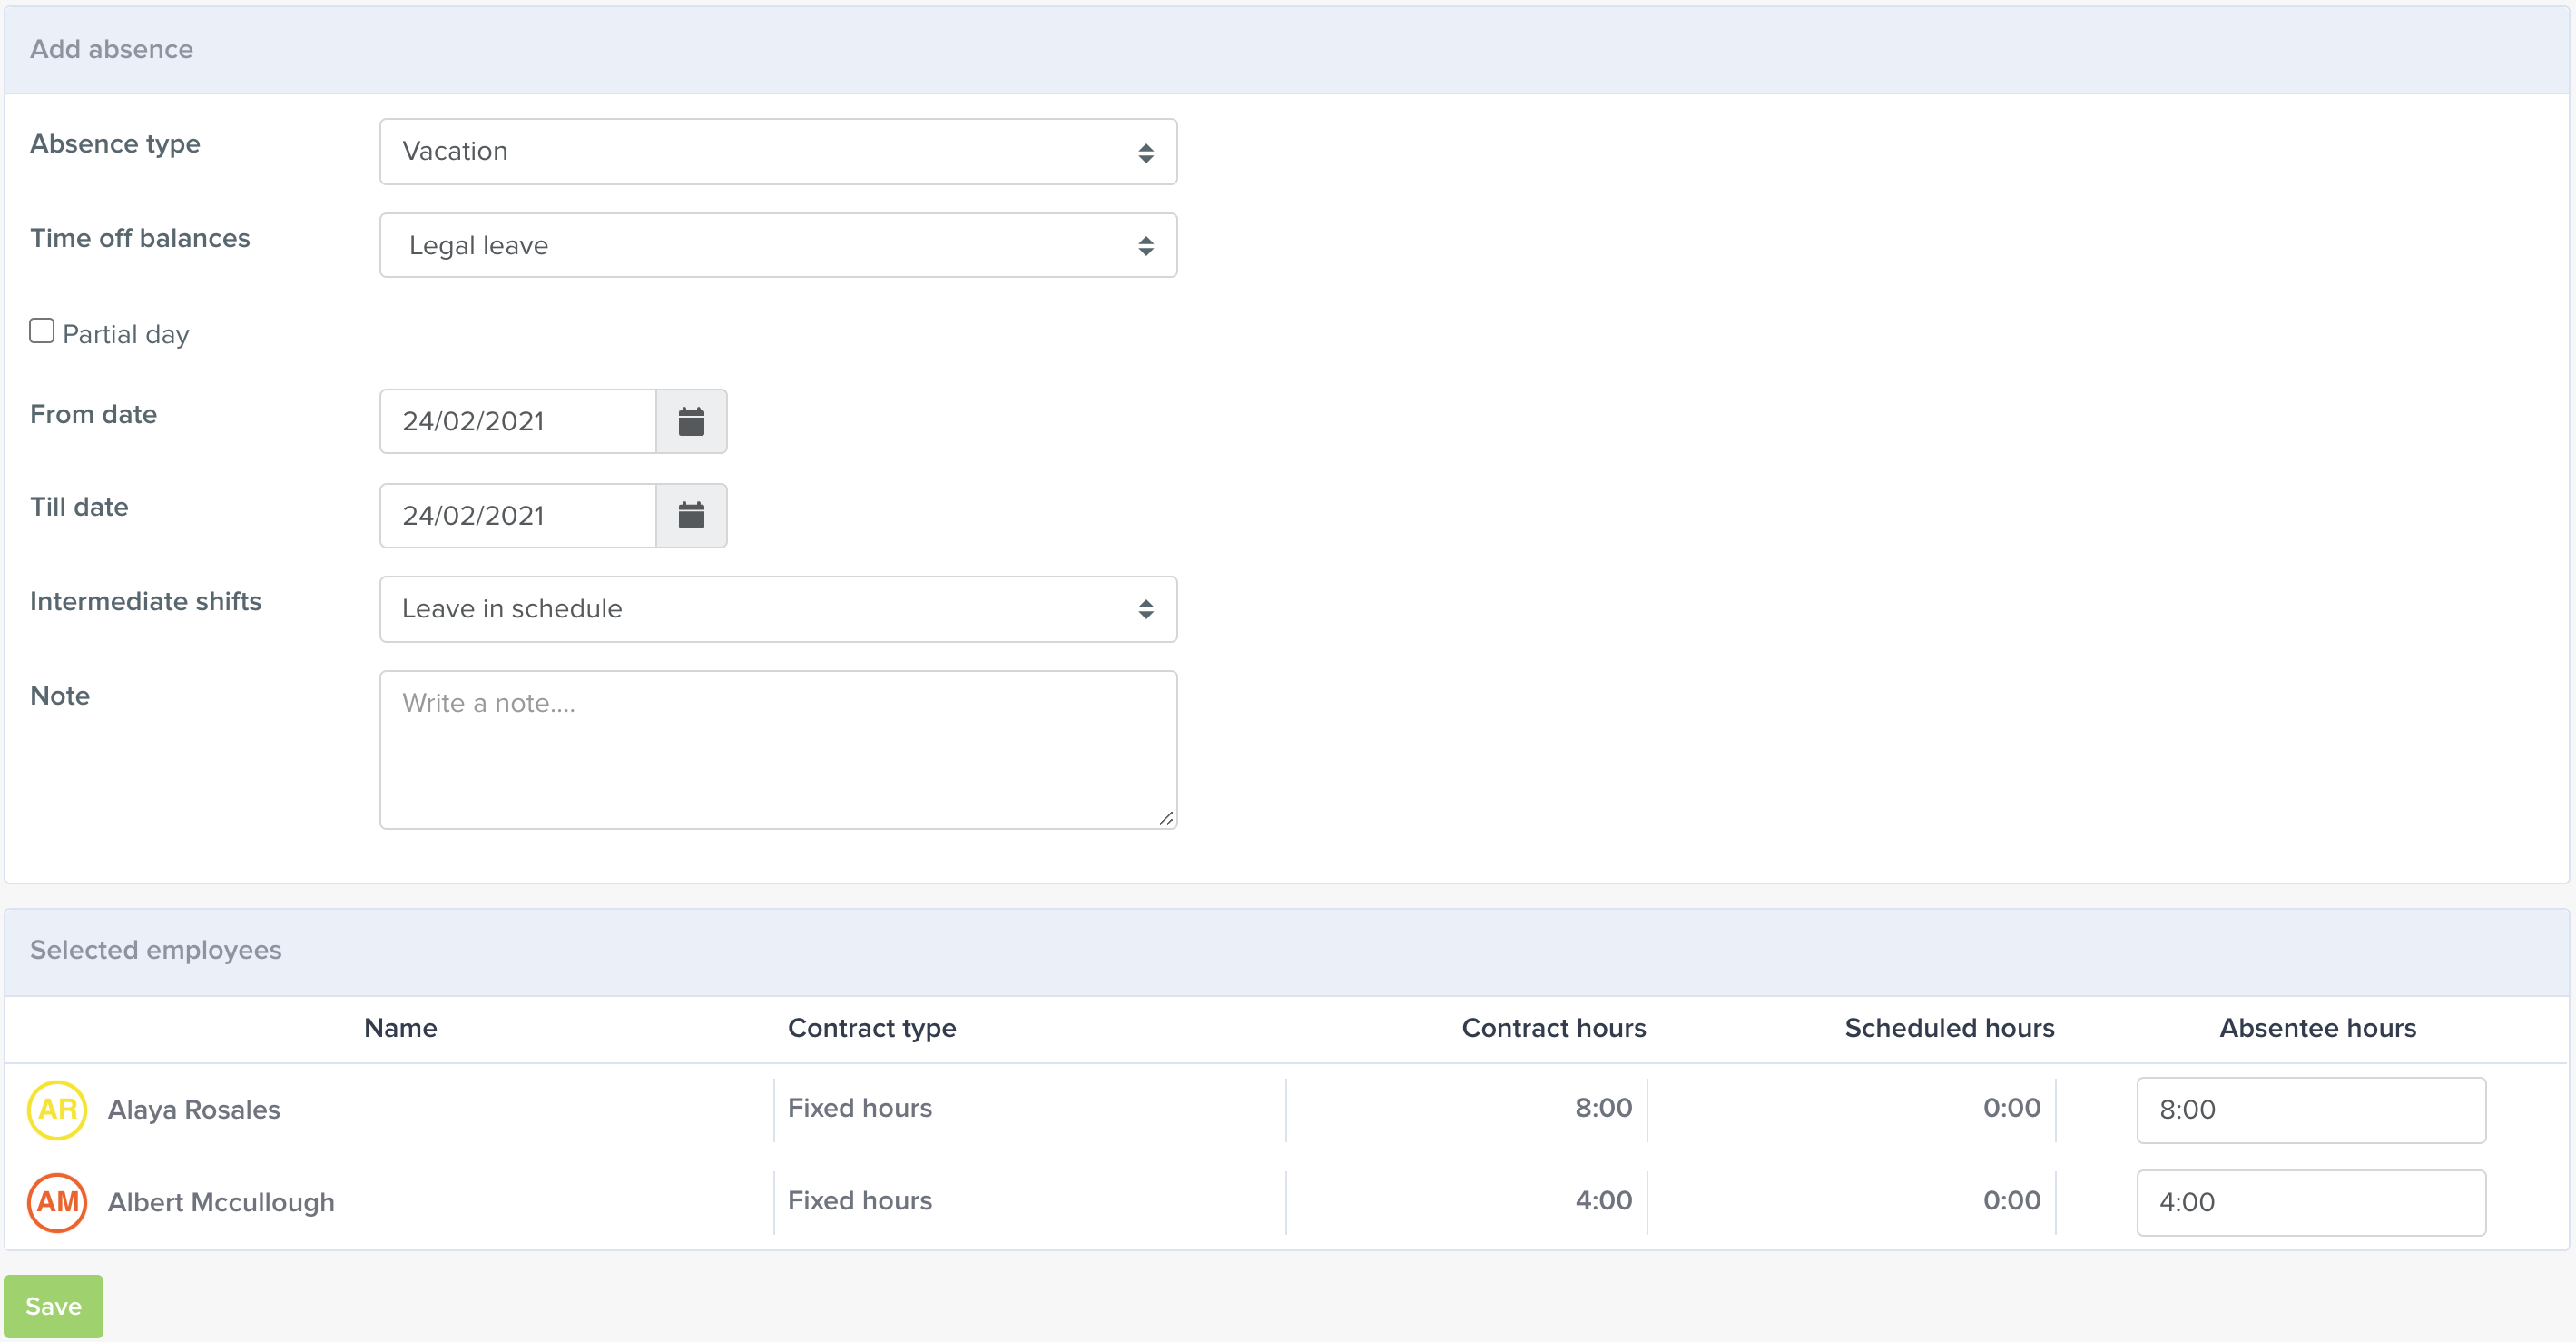
Task: Focus the From date input field
Action: click(518, 421)
